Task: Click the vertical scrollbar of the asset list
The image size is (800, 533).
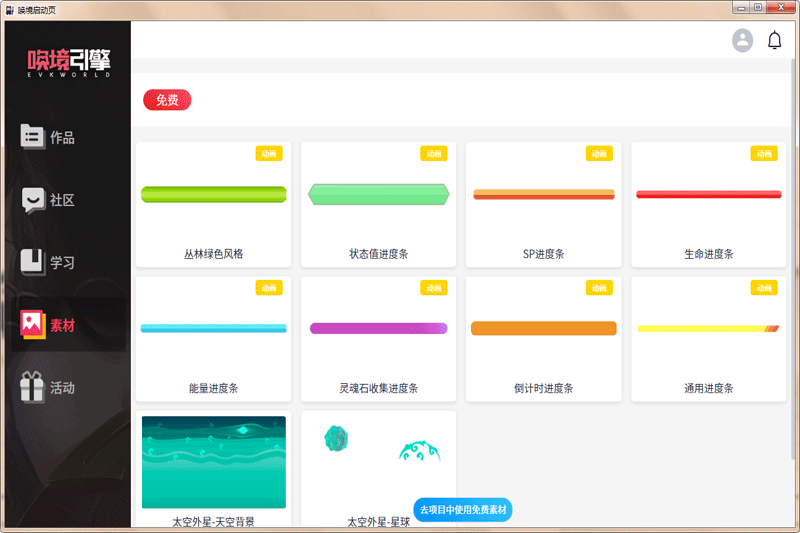Action: (793, 259)
